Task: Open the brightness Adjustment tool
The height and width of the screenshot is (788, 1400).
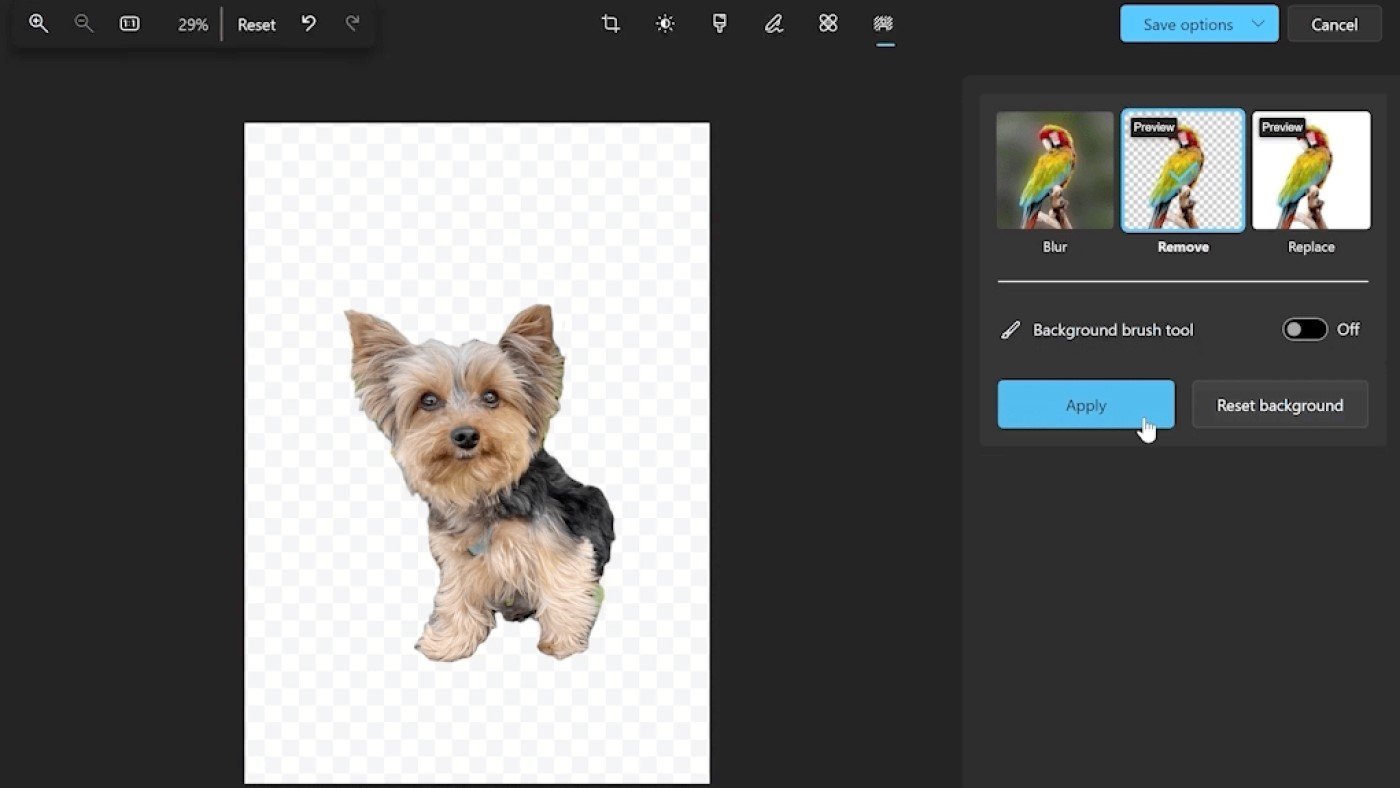Action: (x=665, y=24)
